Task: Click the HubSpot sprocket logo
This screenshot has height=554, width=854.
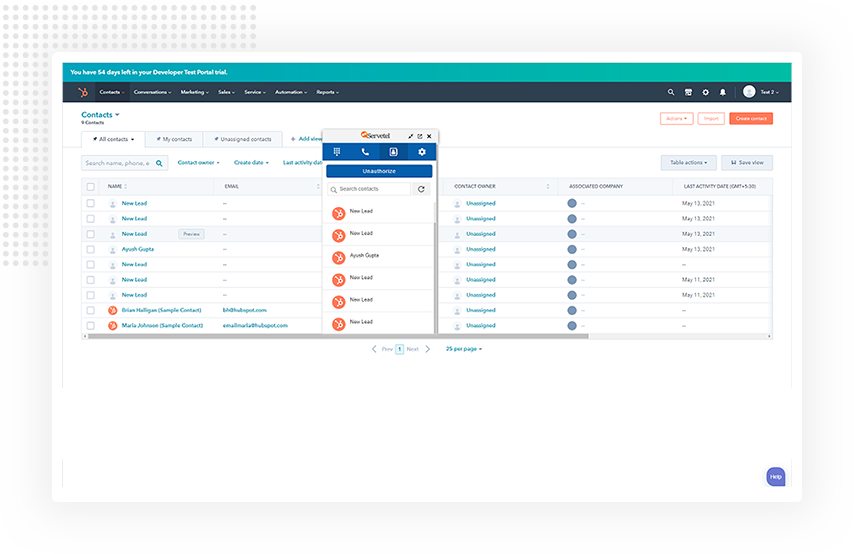Action: pos(83,93)
